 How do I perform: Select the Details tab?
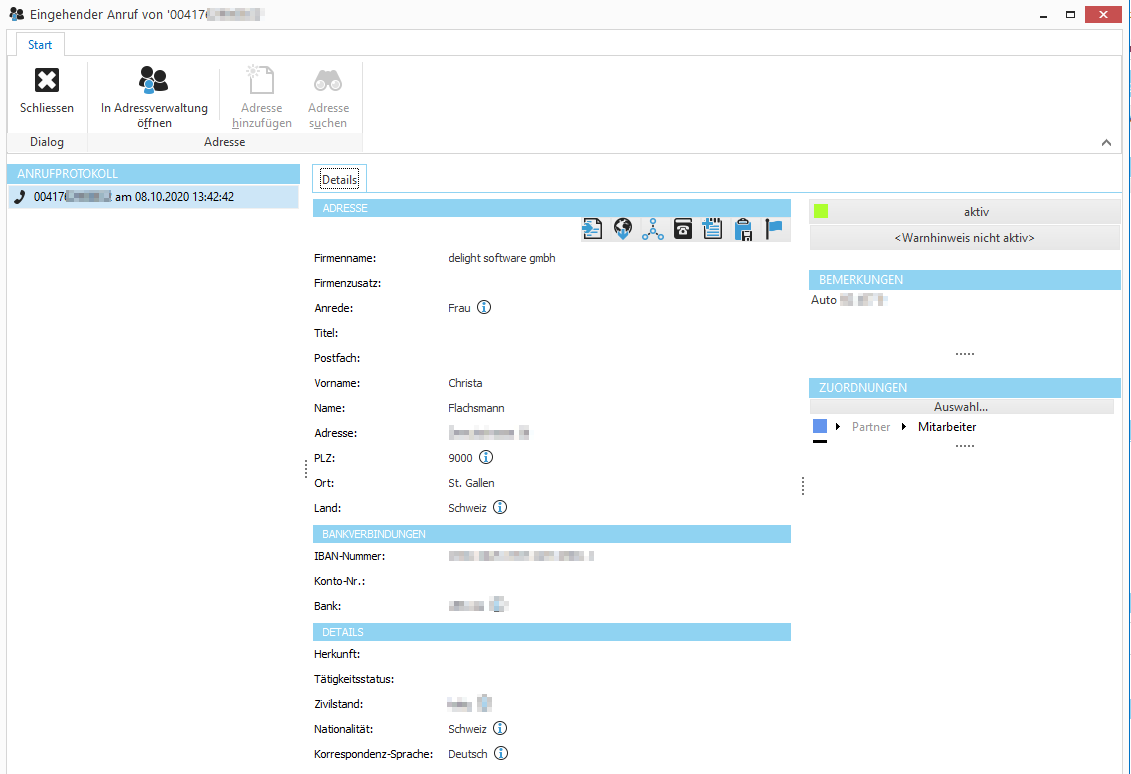coord(339,179)
